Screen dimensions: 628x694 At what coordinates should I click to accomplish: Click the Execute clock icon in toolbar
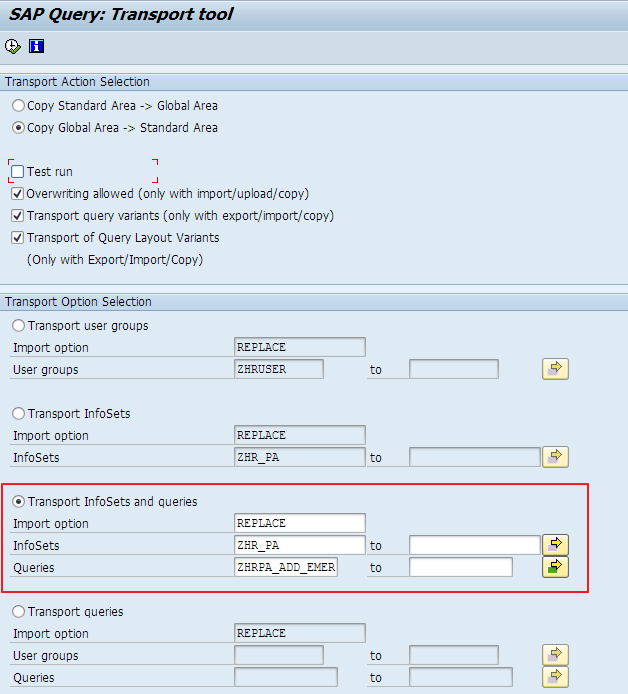click(x=13, y=46)
